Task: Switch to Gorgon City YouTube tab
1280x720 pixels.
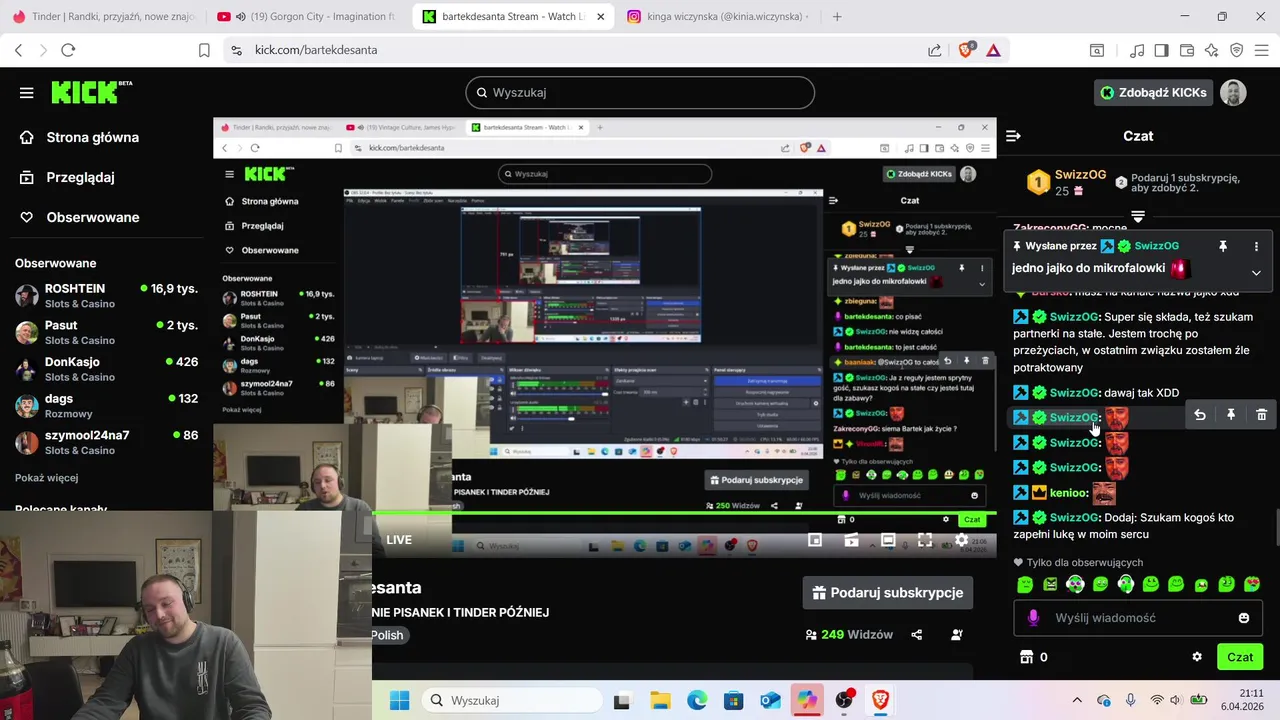Action: coord(308,16)
